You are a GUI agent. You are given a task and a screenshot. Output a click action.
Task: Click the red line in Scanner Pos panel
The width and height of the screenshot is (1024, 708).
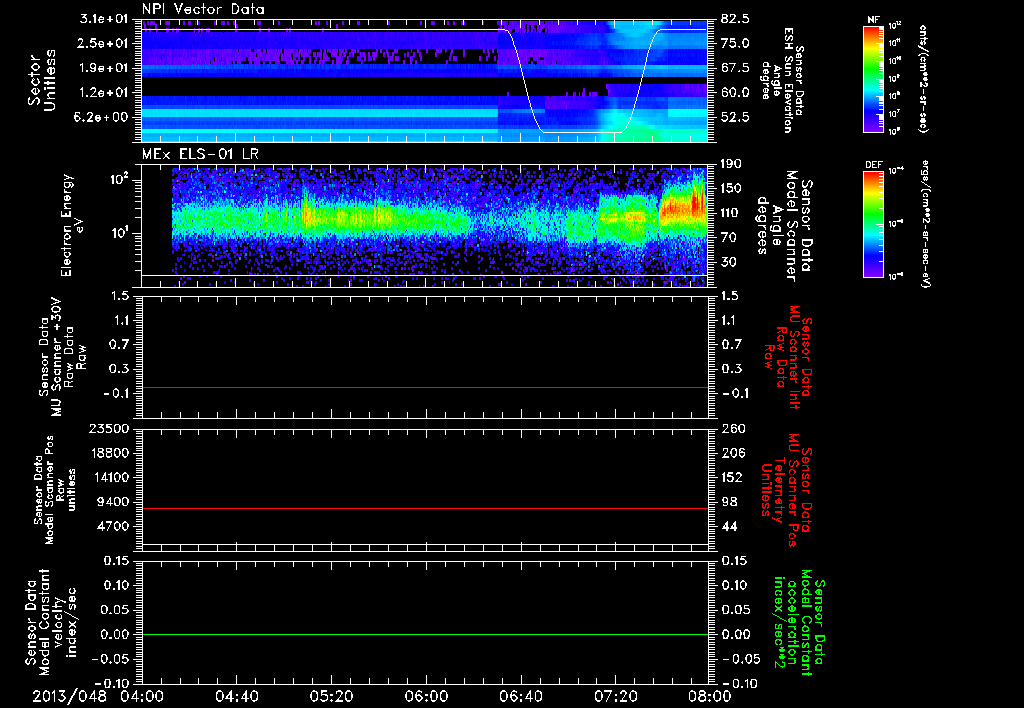[x=425, y=508]
